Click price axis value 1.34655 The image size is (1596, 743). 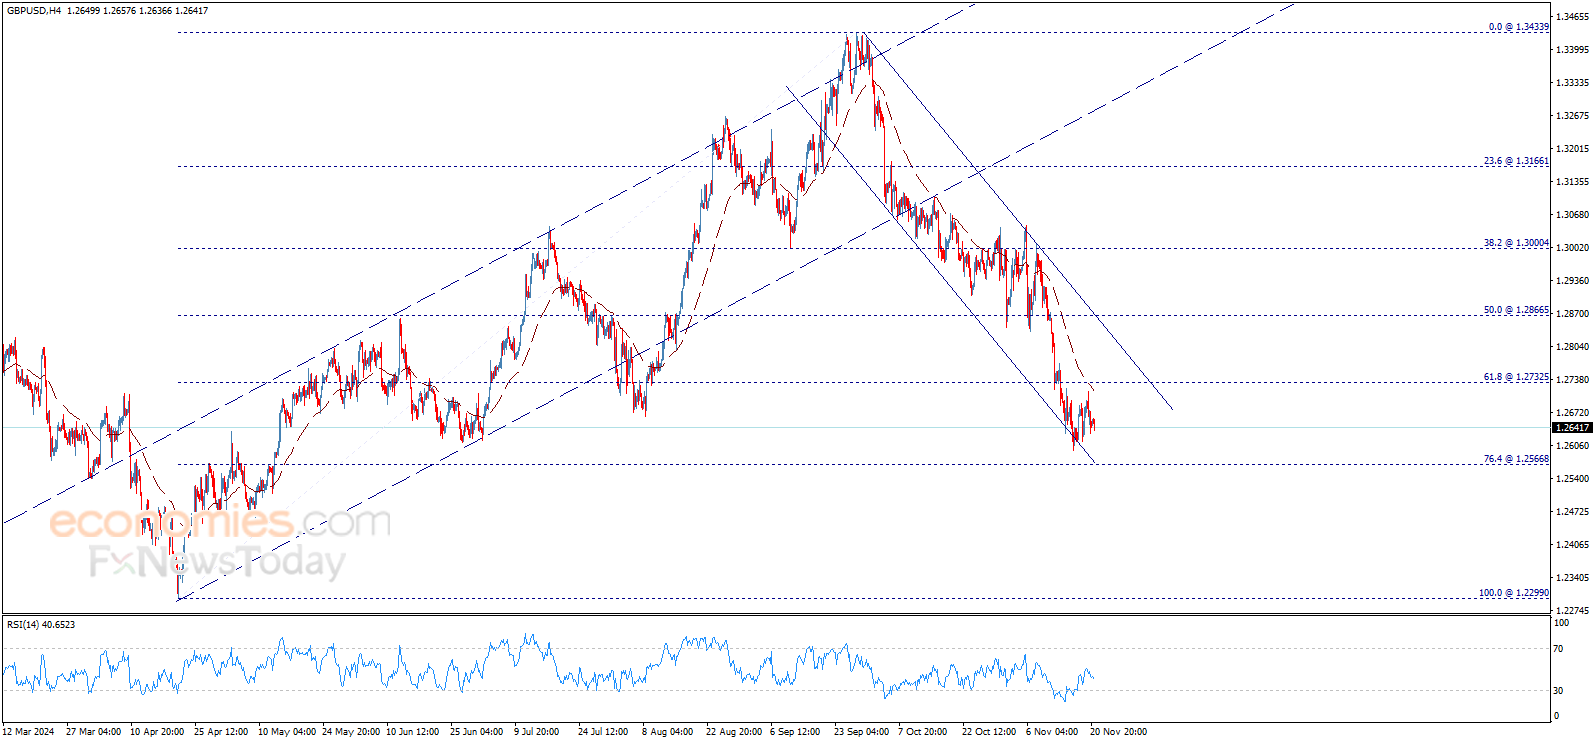pyautogui.click(x=1573, y=17)
